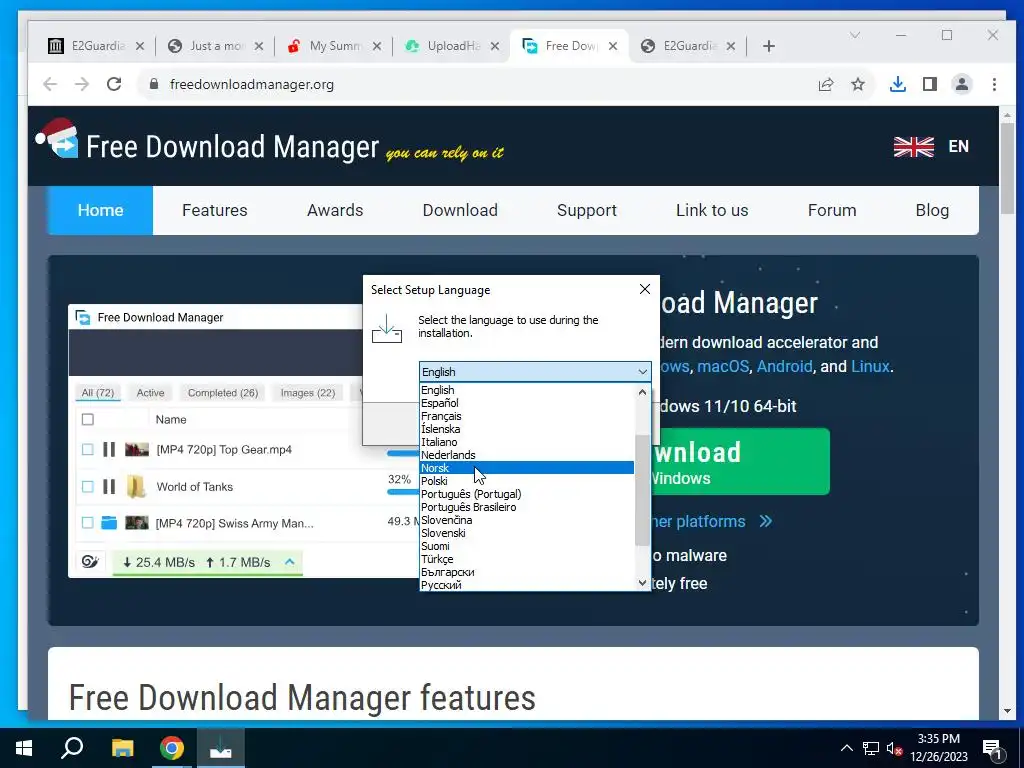Click the green Download for Windows button
The width and height of the screenshot is (1024, 768).
pos(744,462)
